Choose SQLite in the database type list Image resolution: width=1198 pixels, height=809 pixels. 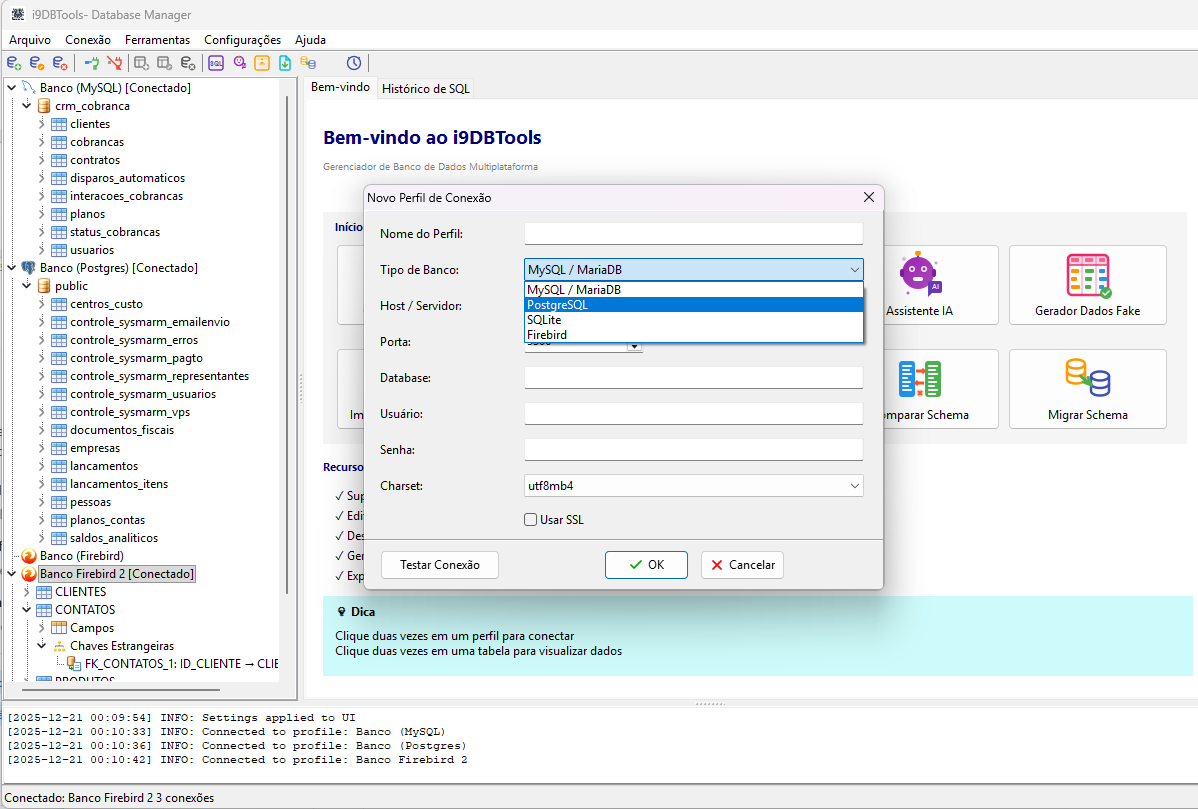tap(694, 320)
